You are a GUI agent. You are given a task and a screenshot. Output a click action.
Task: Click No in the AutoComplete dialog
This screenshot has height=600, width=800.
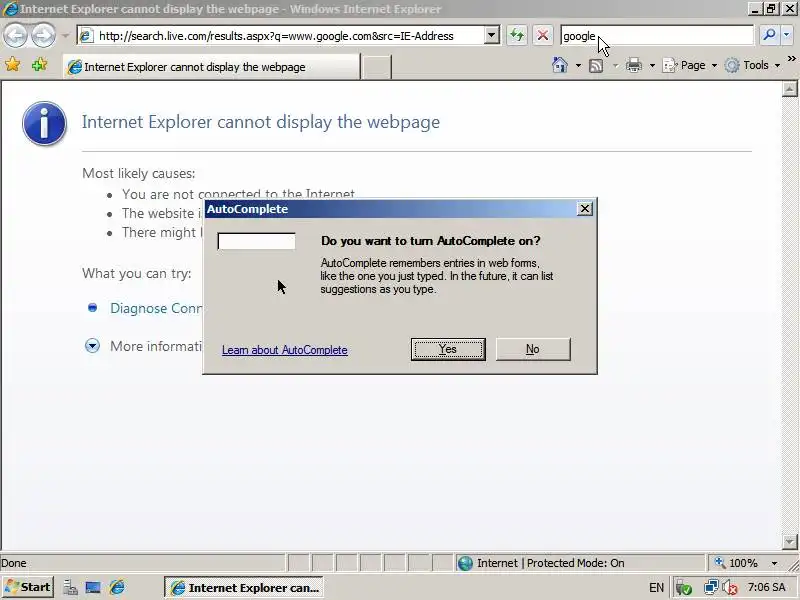pos(533,349)
